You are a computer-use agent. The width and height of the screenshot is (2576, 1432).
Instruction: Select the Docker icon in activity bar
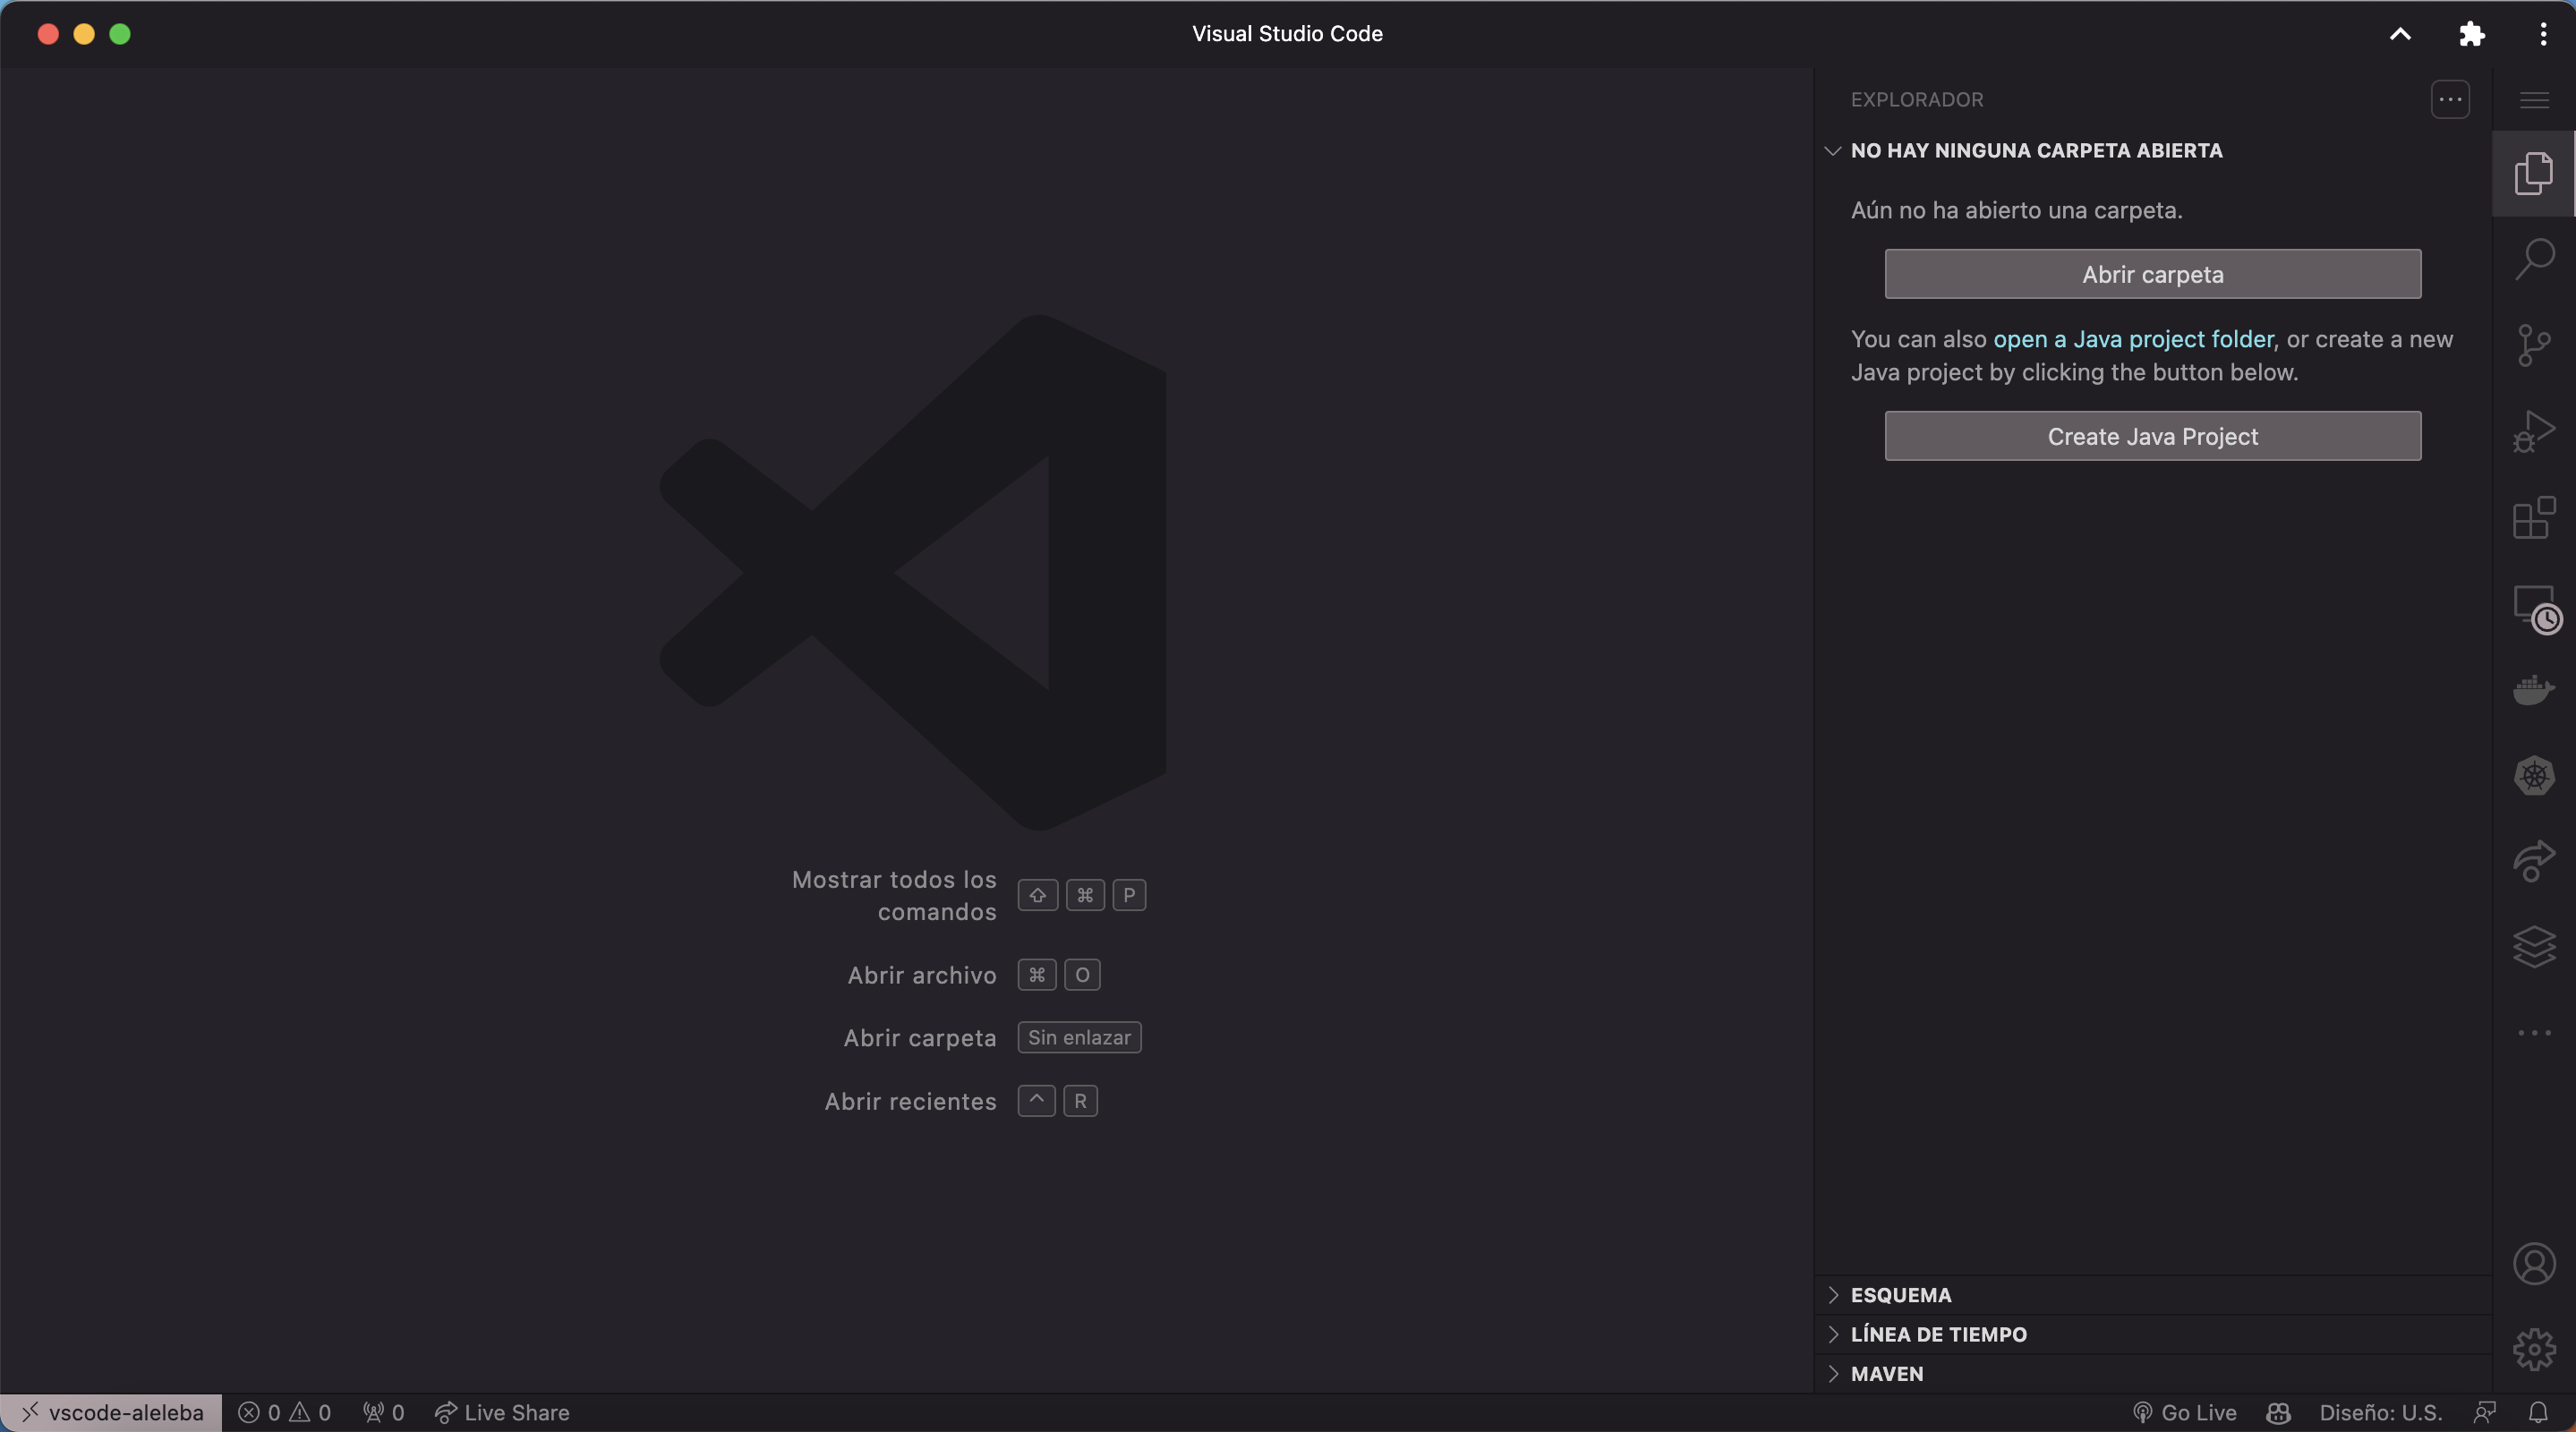pyautogui.click(x=2534, y=690)
